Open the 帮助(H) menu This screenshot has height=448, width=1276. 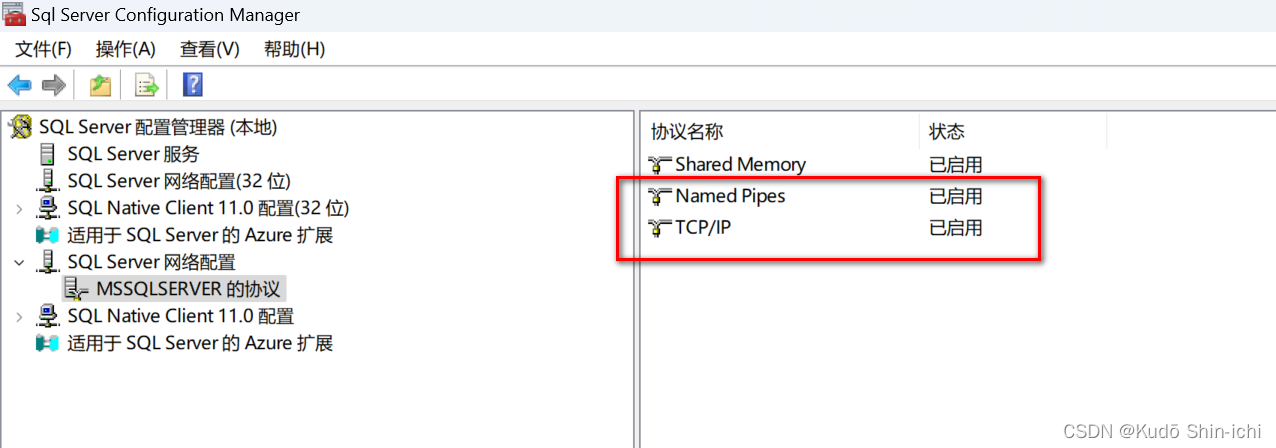294,49
